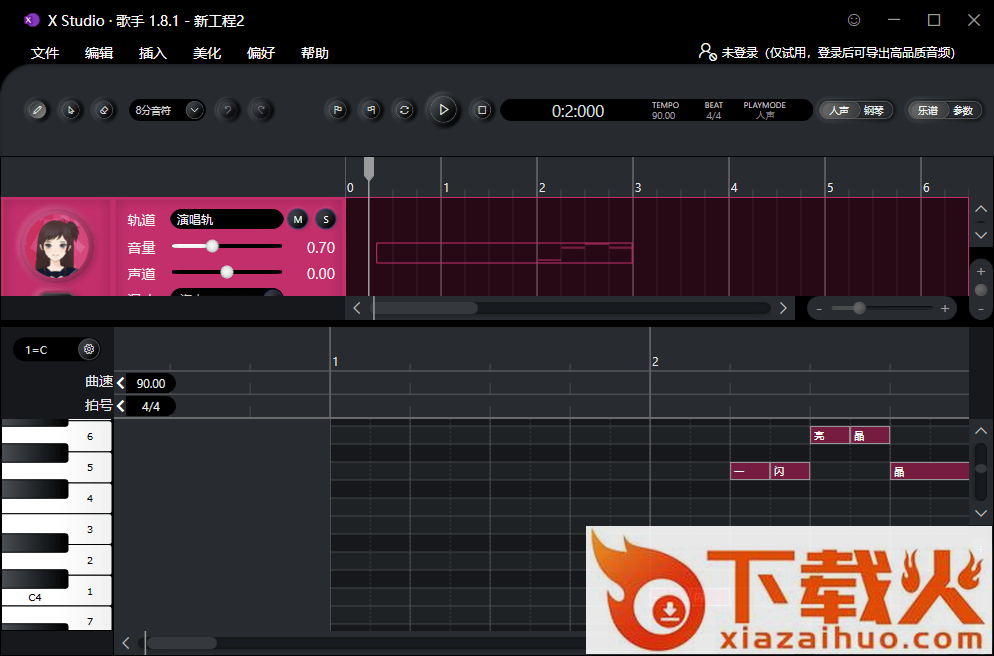Click the 90.00 tempo value in 曲速 row
Image resolution: width=994 pixels, height=656 pixels.
point(151,383)
